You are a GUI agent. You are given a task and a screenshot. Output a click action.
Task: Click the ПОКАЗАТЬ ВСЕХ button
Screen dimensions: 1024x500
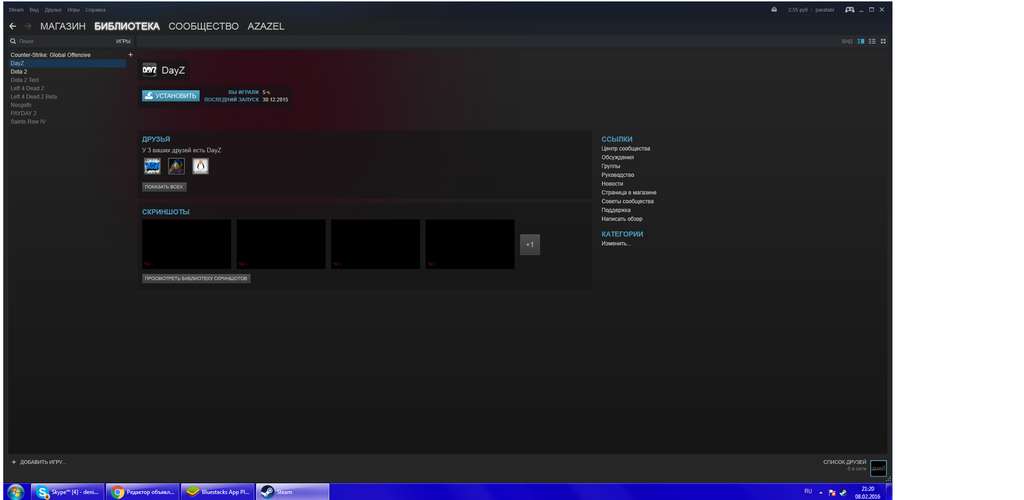(165, 187)
